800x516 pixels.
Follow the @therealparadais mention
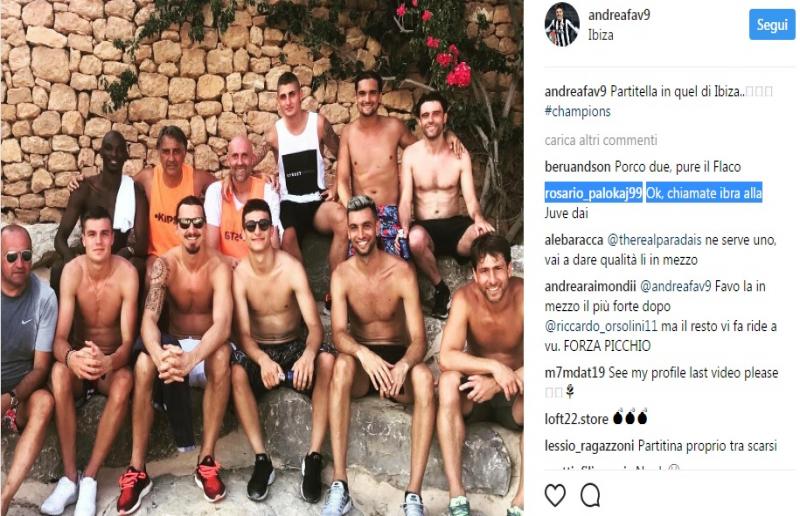[655, 240]
